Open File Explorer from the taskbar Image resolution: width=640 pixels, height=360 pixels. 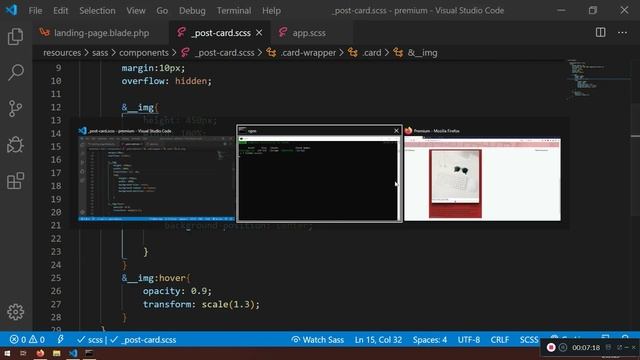[x=56, y=353]
